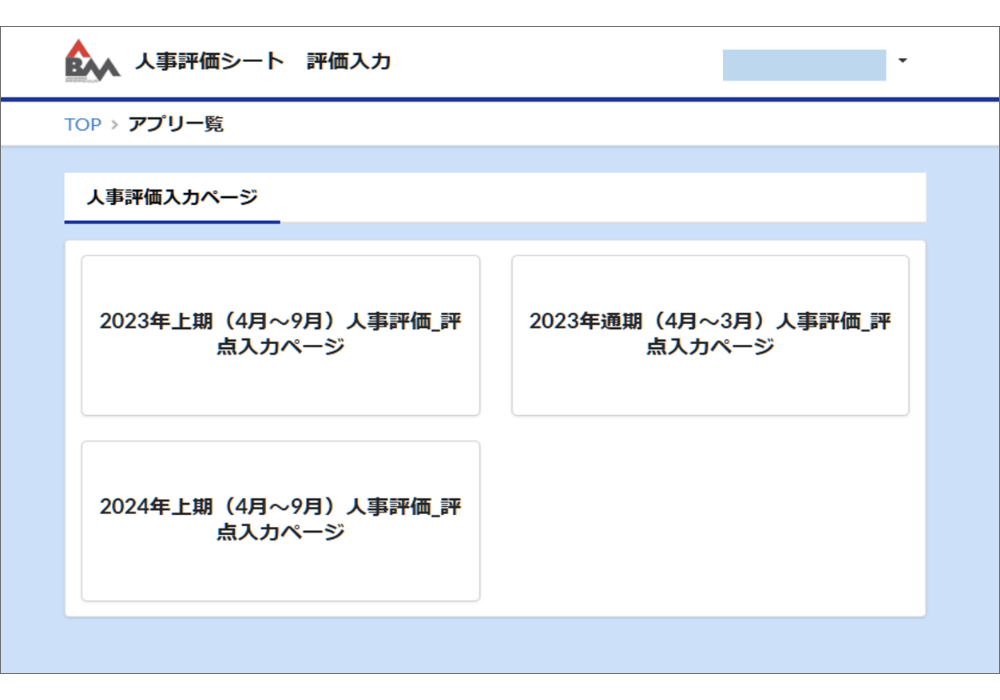Select the アプリ一覧 breadcrumb item
Viewport: 1000px width, 700px height.
176,125
